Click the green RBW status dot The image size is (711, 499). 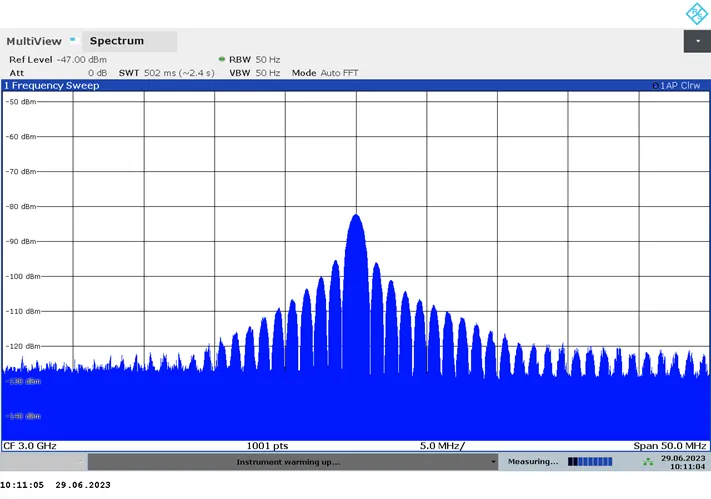click(221, 59)
